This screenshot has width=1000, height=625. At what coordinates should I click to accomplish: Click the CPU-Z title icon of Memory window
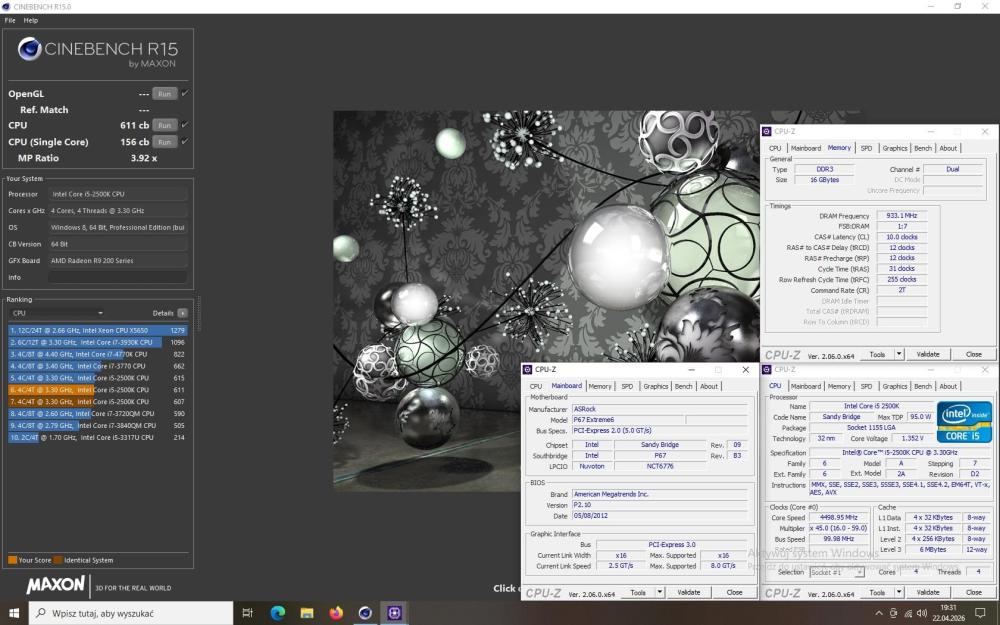tap(767, 131)
